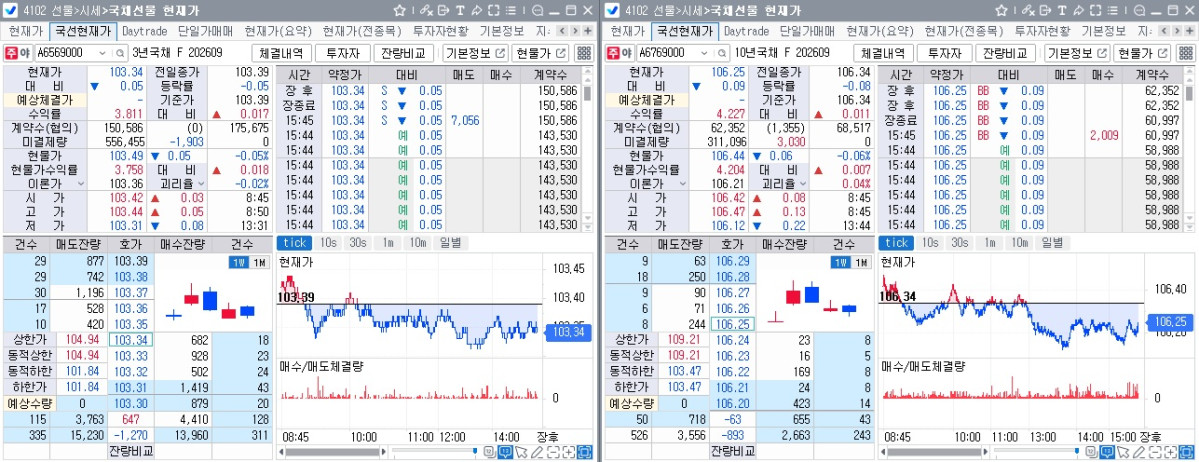Select 일별 chart interval in right window
Screen dimensions: 1199x462
click(1051, 242)
